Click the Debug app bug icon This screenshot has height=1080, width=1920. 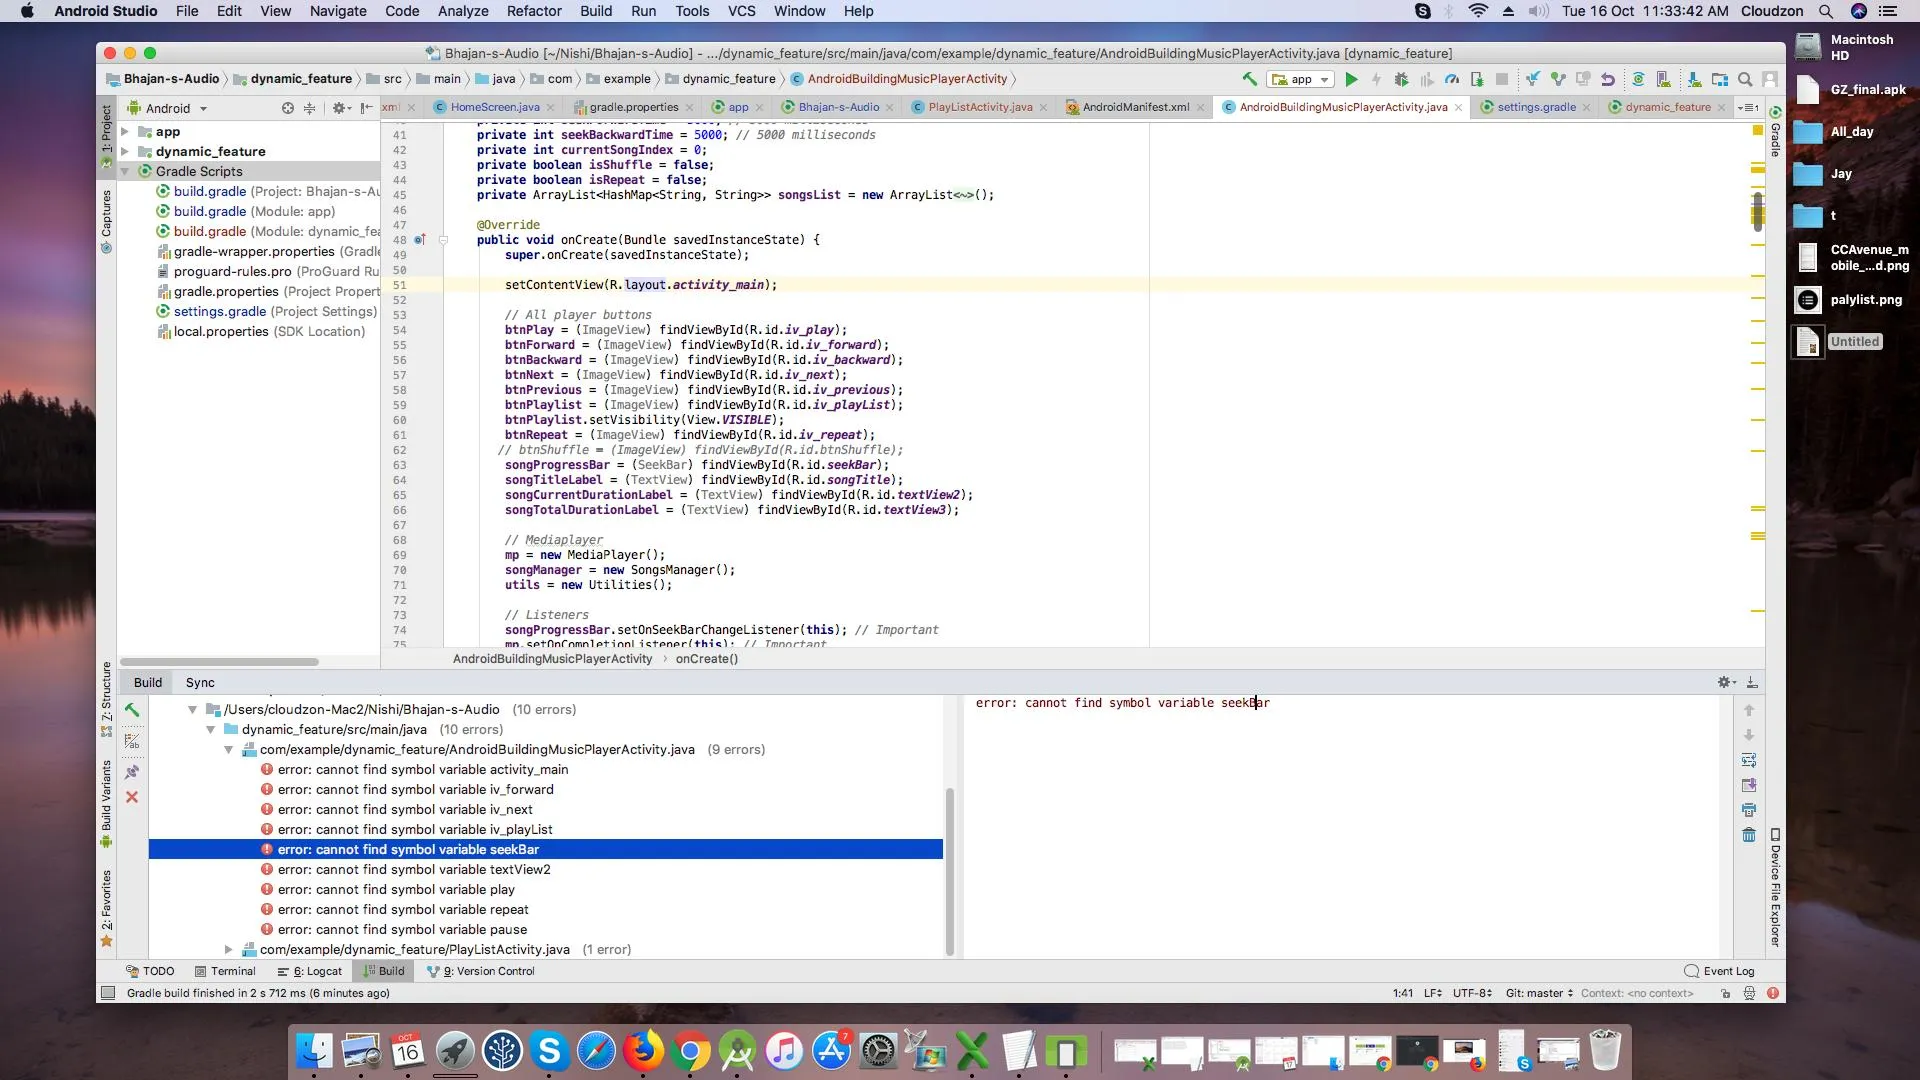(x=1401, y=79)
